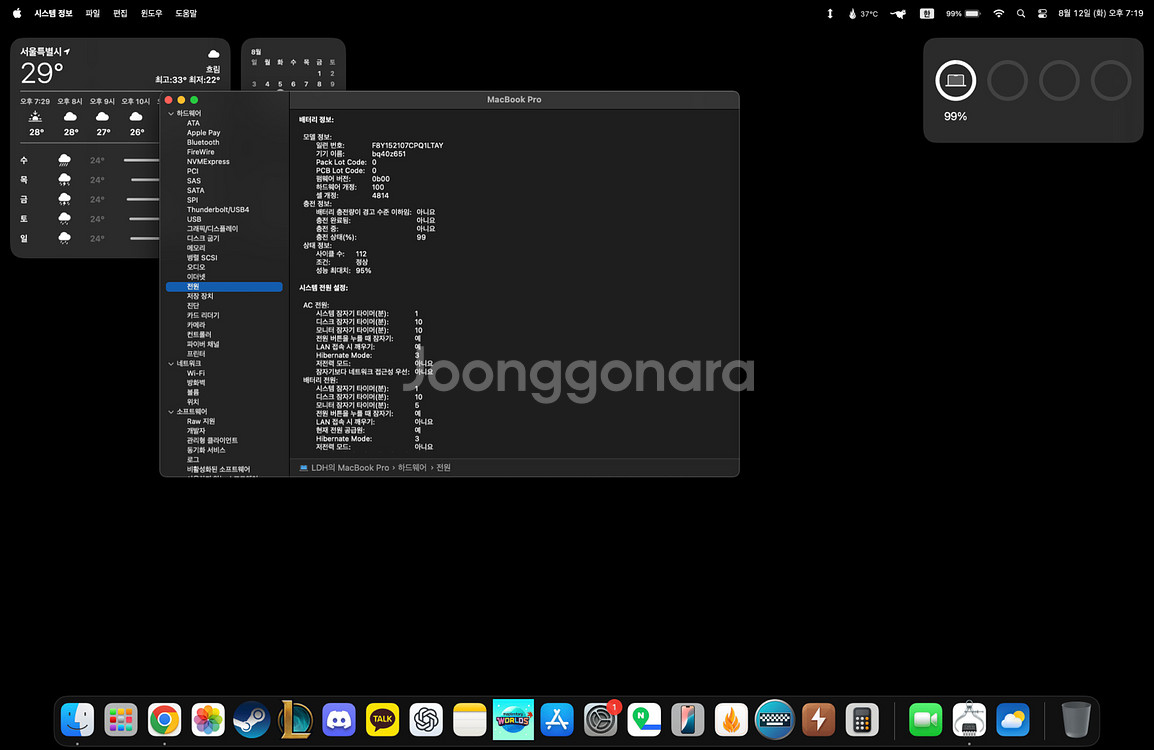Open the Photos app in Dock
Screen dimensions: 1154x750
tap(208, 719)
